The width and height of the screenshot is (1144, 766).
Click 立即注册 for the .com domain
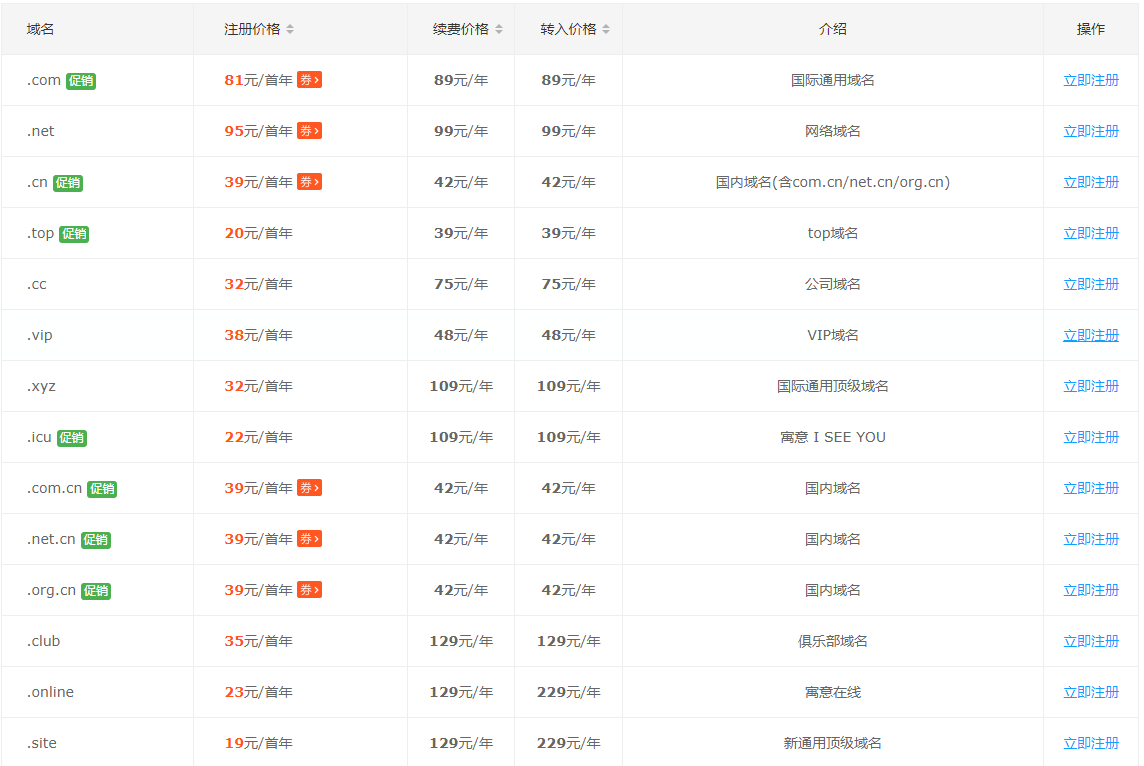click(x=1089, y=79)
